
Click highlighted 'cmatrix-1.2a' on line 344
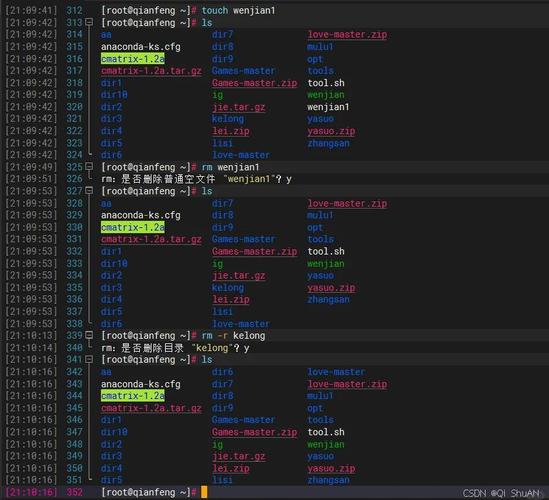pyautogui.click(x=133, y=396)
